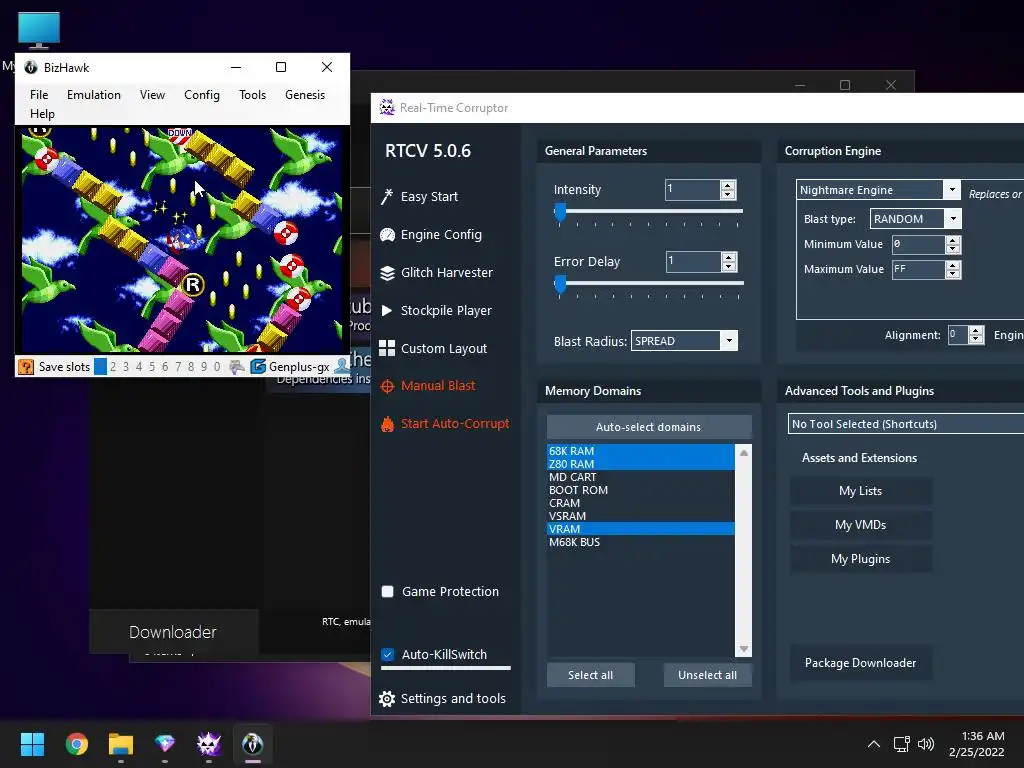Enable Game Protection checkbox
This screenshot has height=768, width=1024.
click(387, 592)
